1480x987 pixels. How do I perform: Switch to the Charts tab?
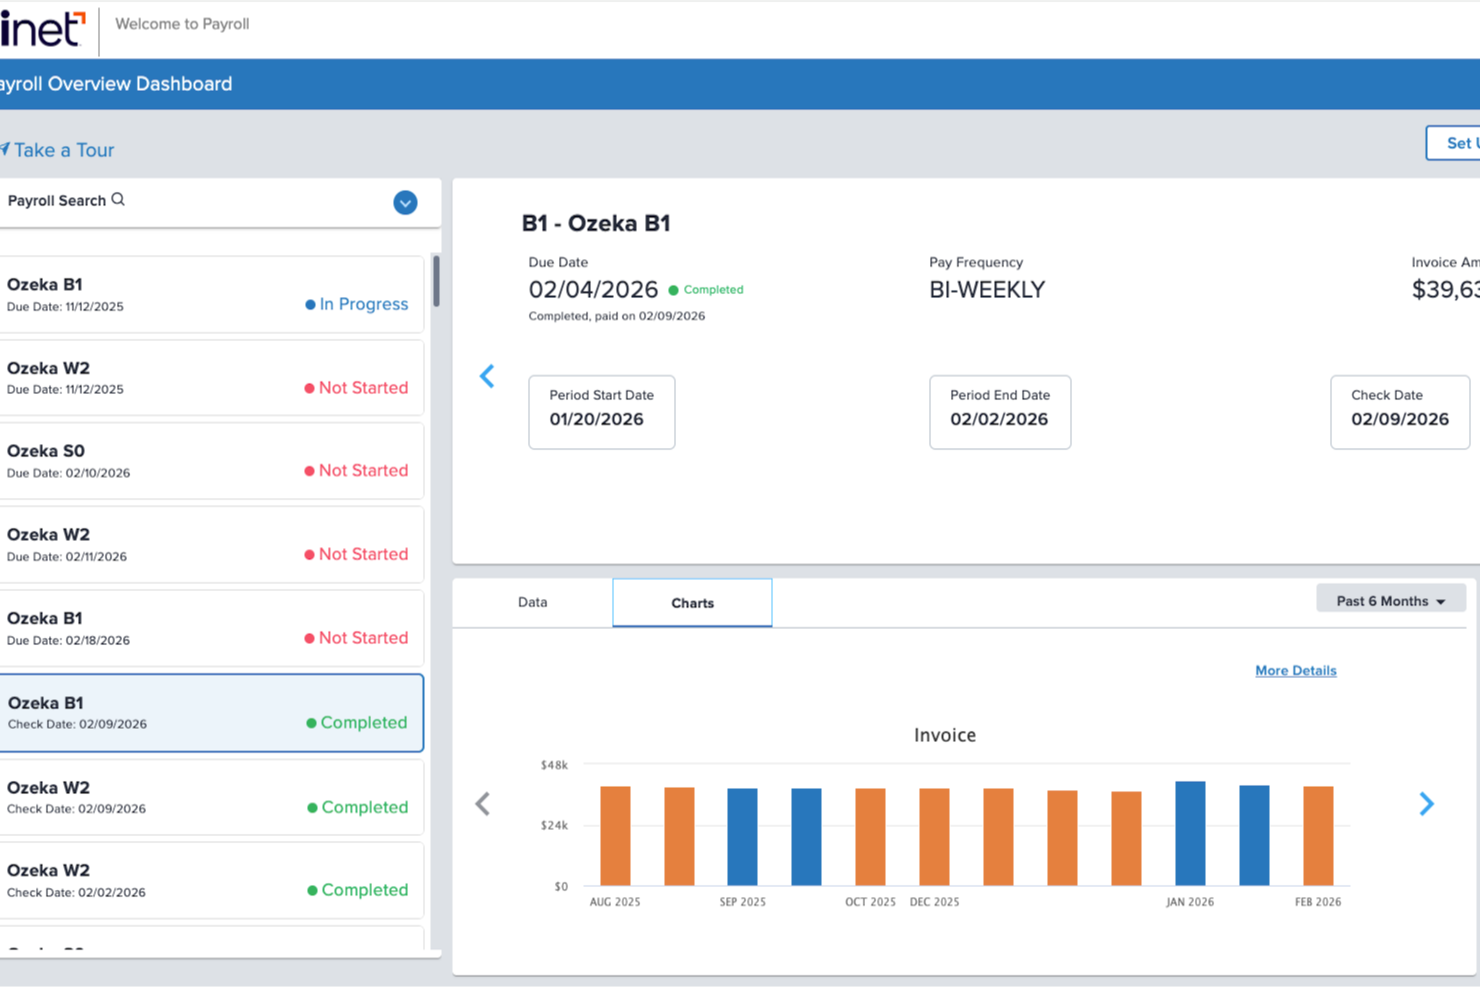[692, 602]
